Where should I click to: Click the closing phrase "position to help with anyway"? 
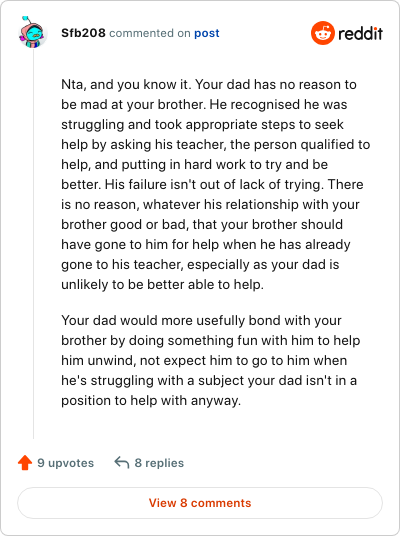(151, 400)
